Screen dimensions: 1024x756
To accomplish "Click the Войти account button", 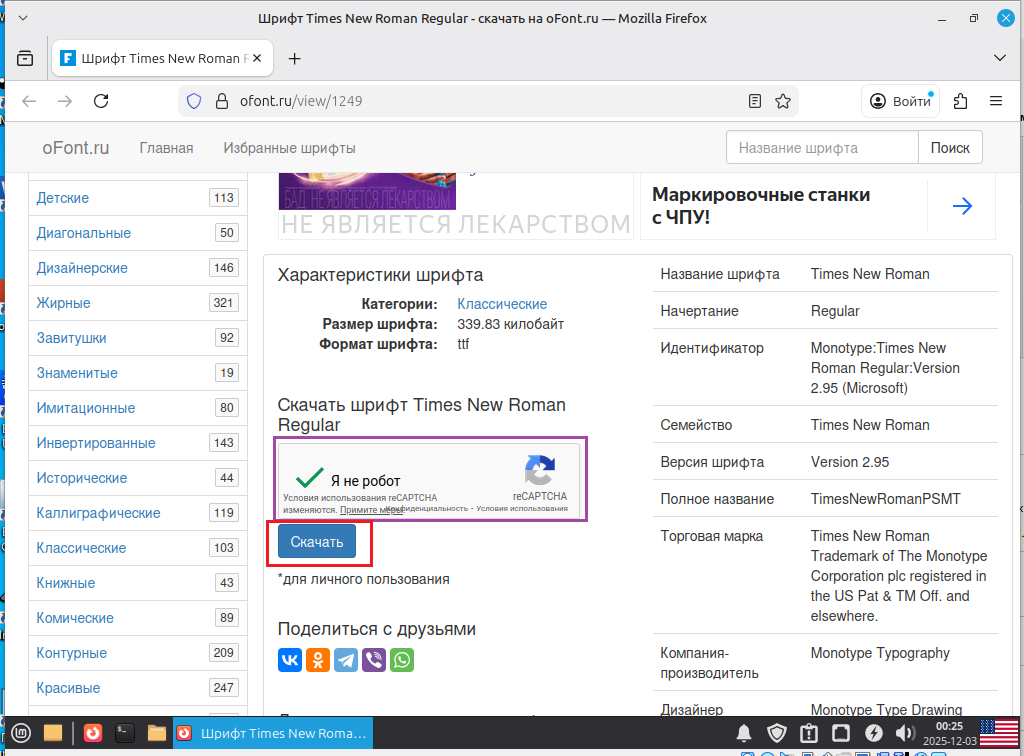I will coord(901,101).
